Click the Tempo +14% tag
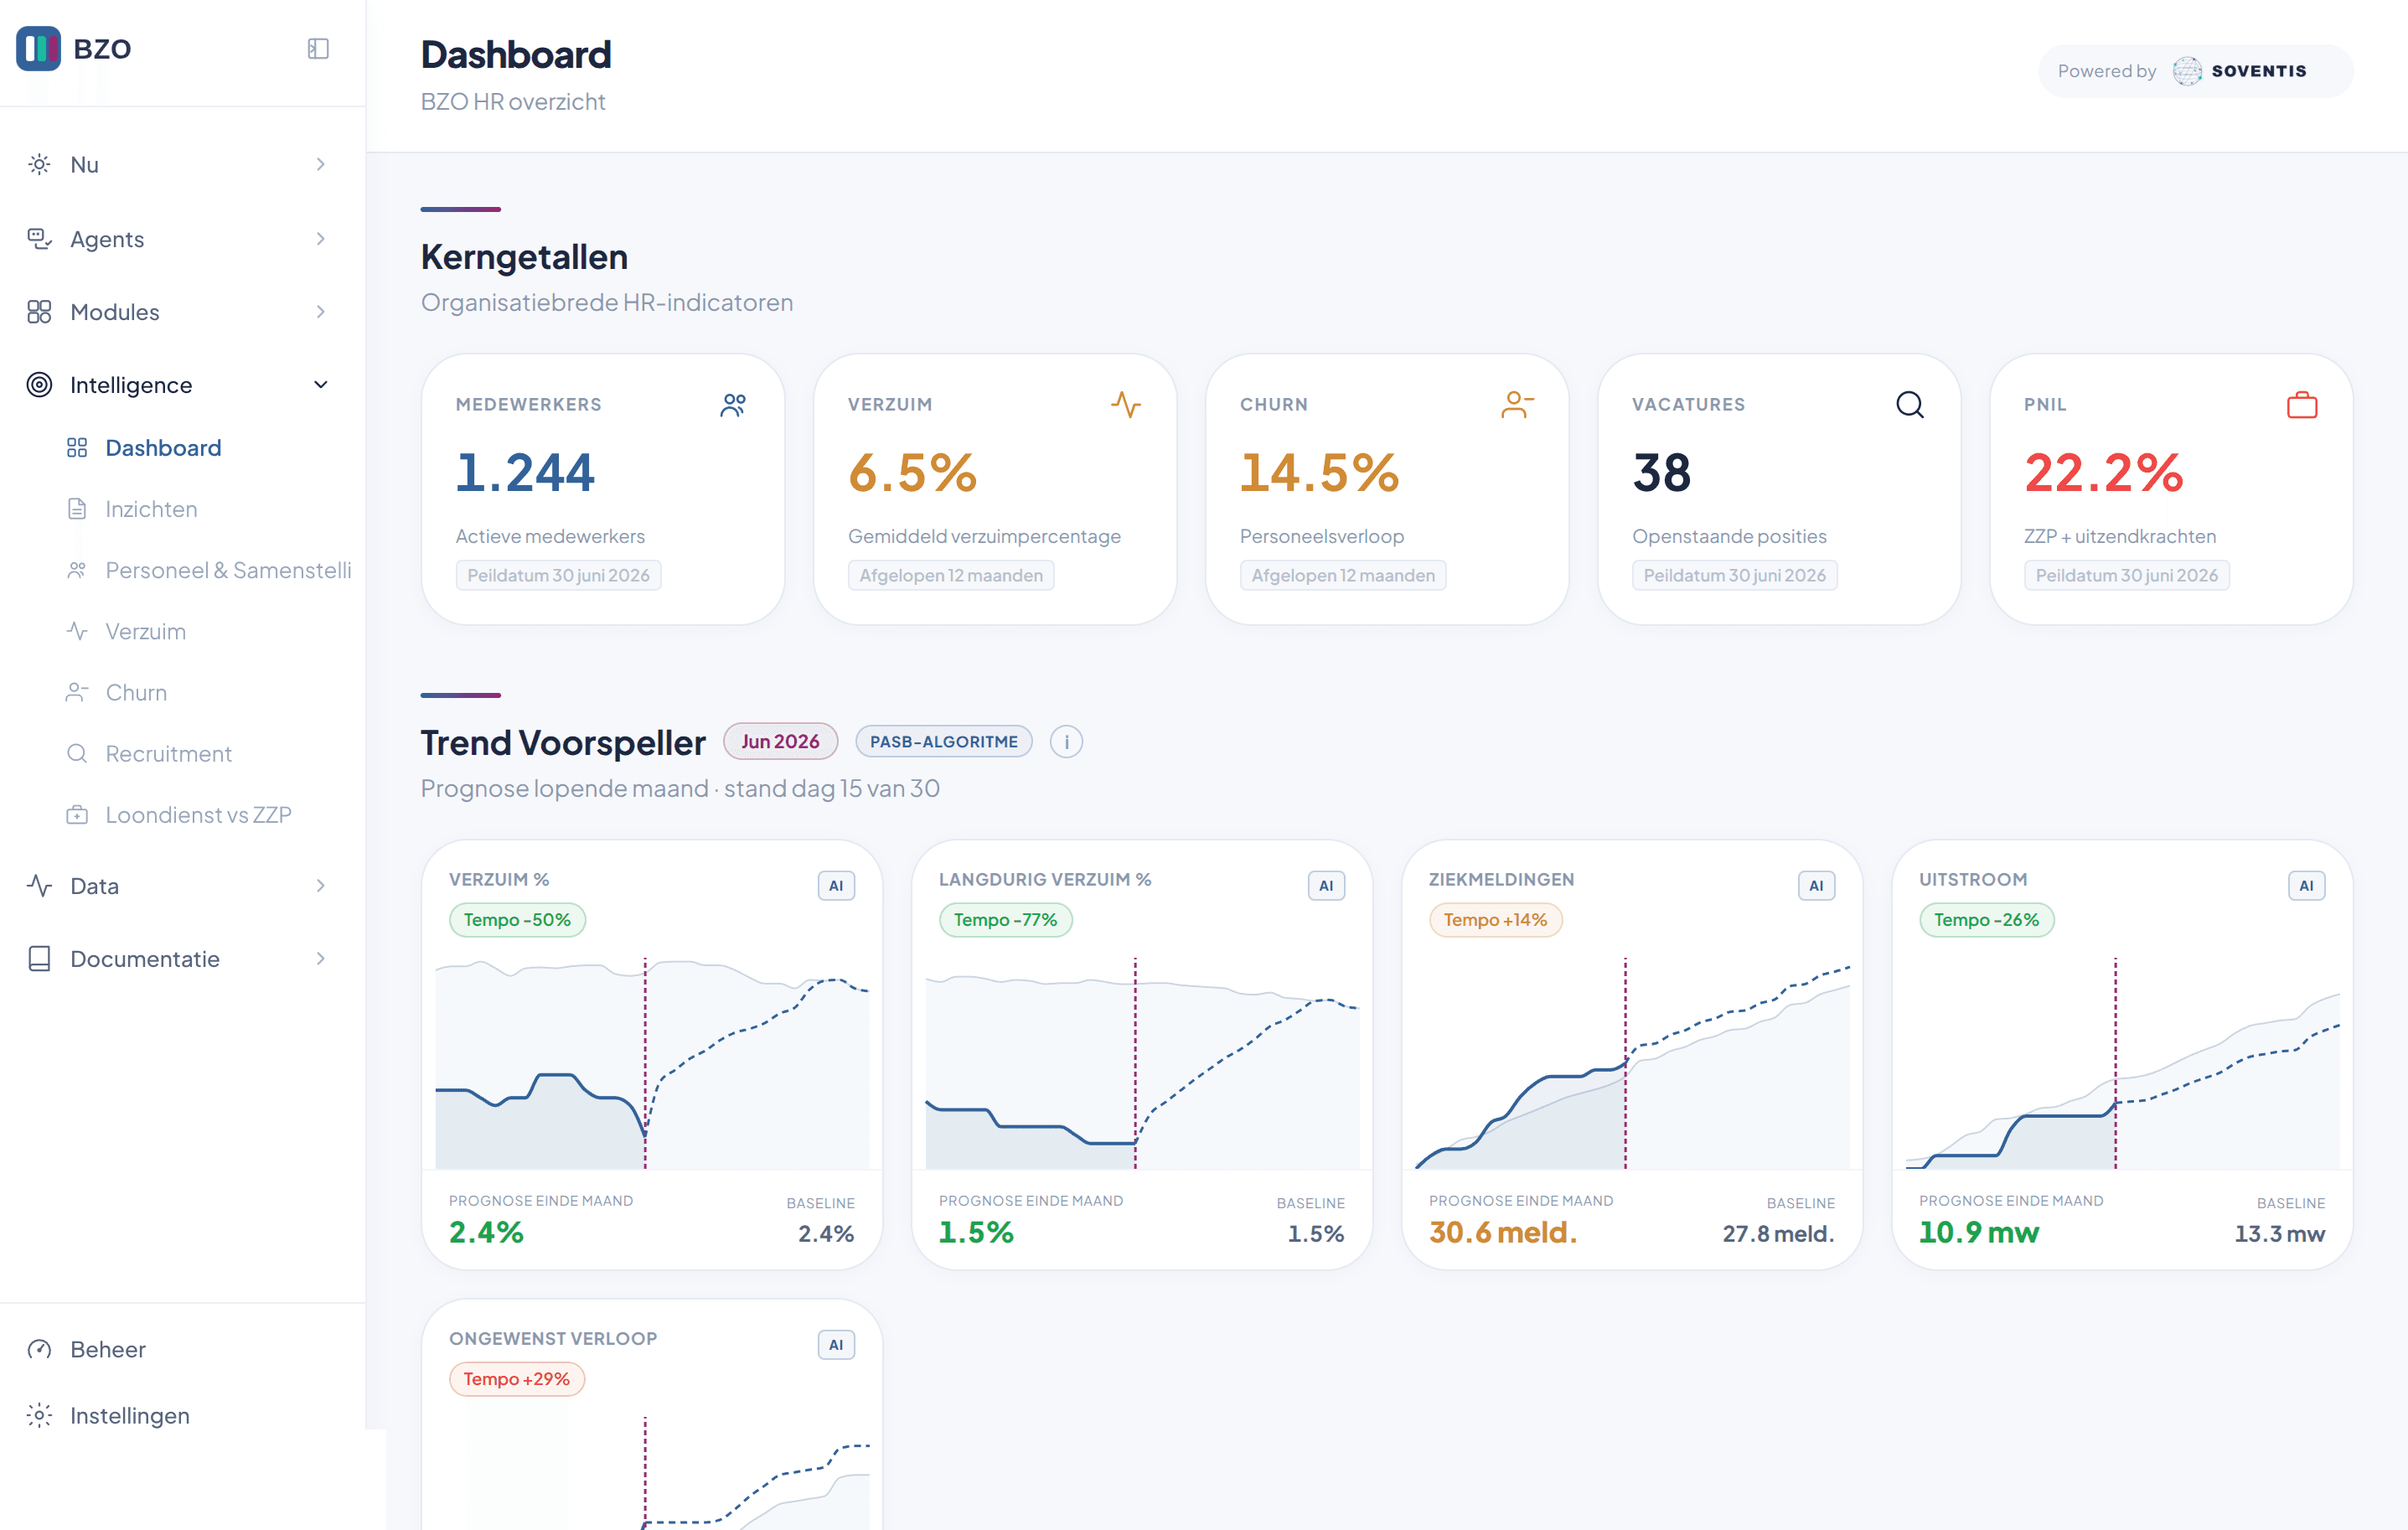2408x1530 pixels. click(x=1495, y=920)
